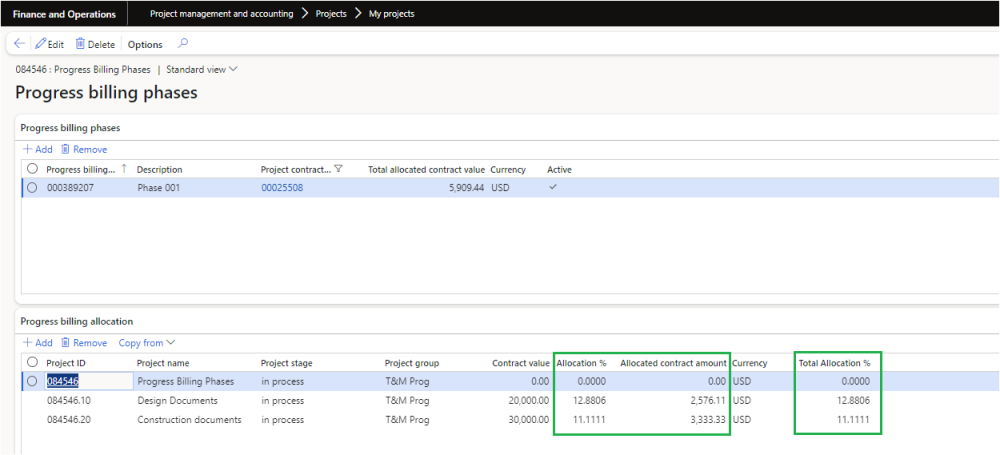Expand the Standard view dropdown
This screenshot has width=1000, height=455.
(x=202, y=70)
